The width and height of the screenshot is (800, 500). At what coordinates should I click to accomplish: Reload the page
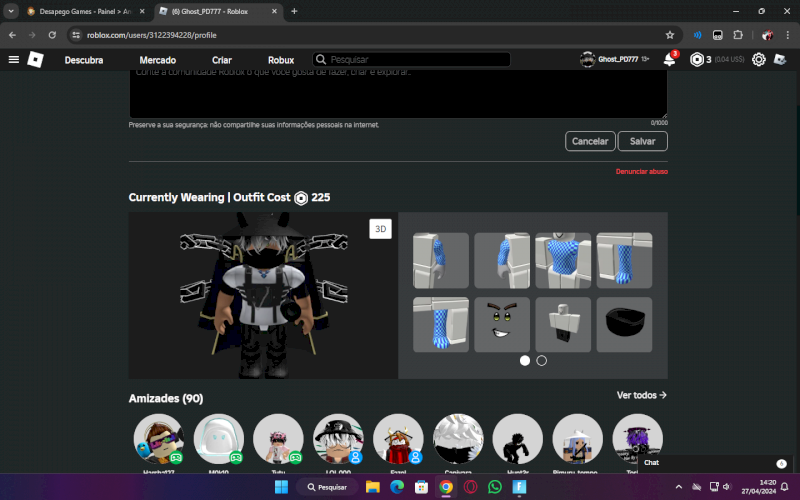tap(52, 35)
